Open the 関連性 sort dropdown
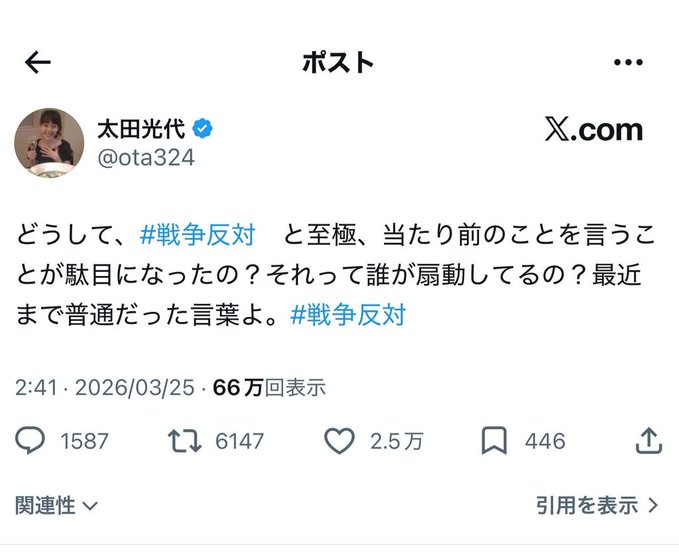 coord(56,506)
